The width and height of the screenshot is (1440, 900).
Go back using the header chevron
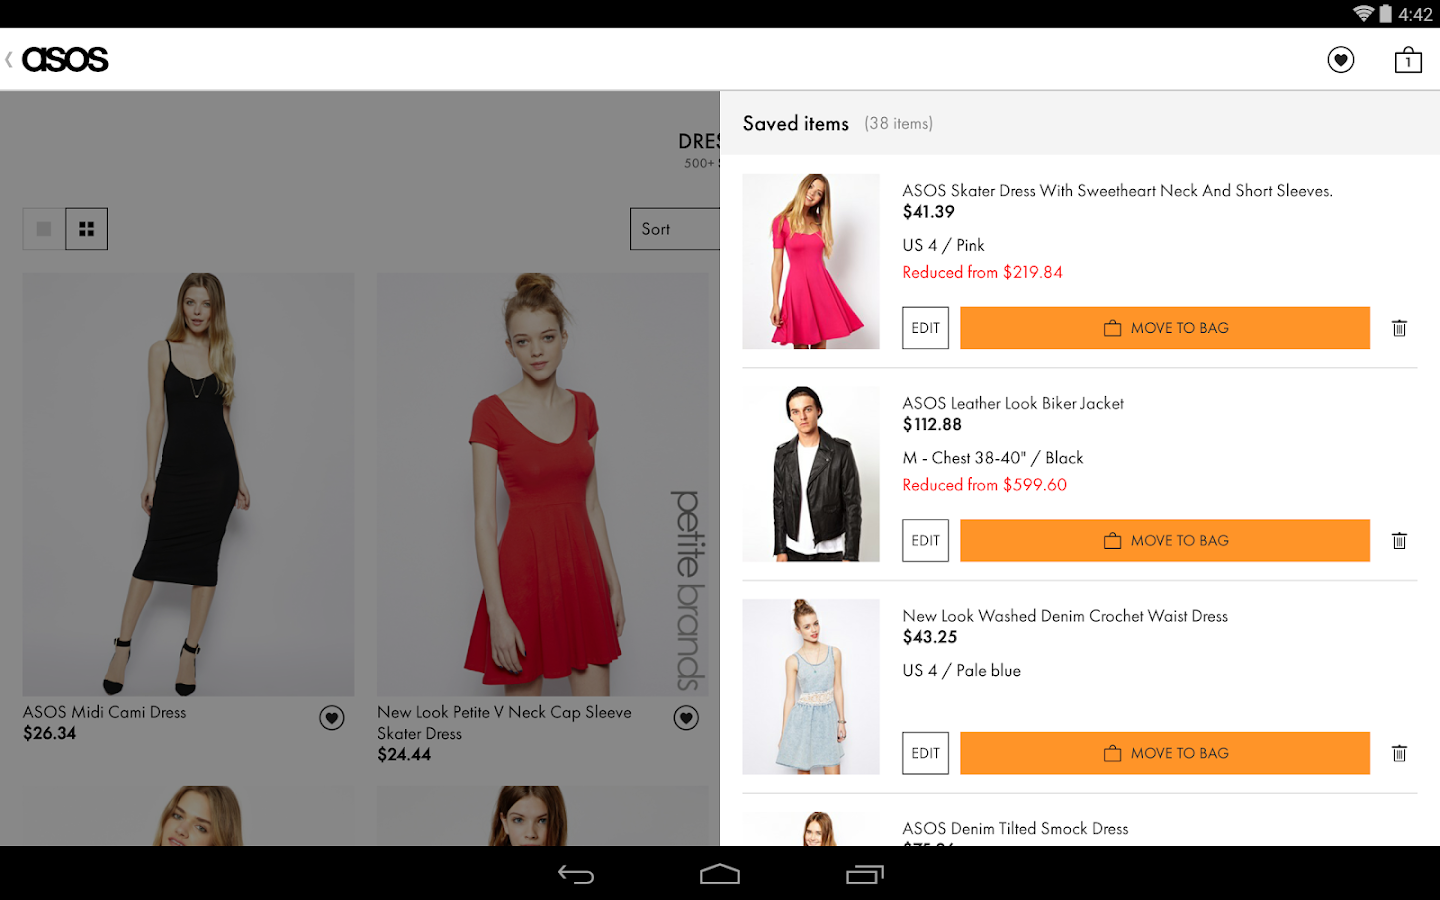[x=9, y=60]
